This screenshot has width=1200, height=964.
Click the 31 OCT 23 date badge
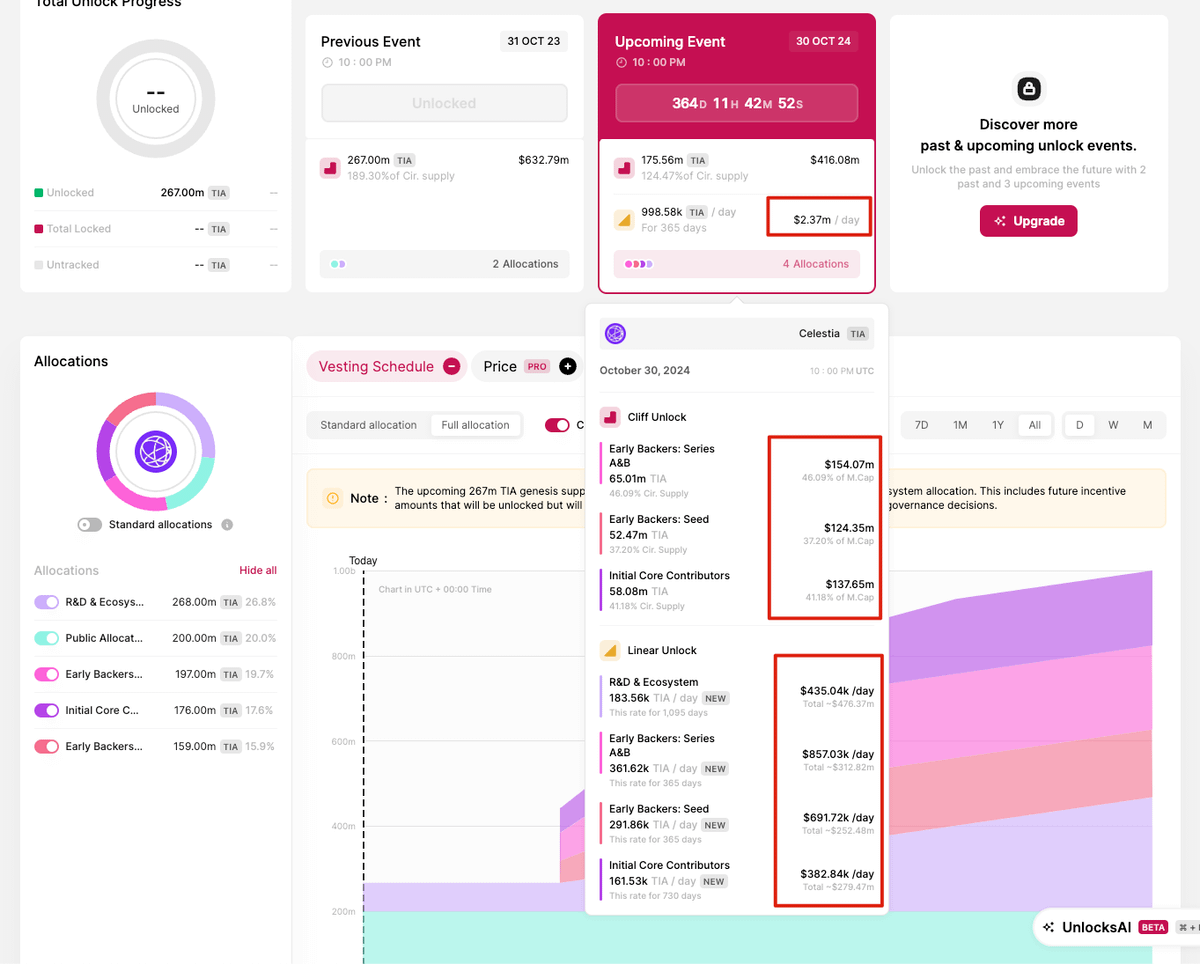pos(533,42)
